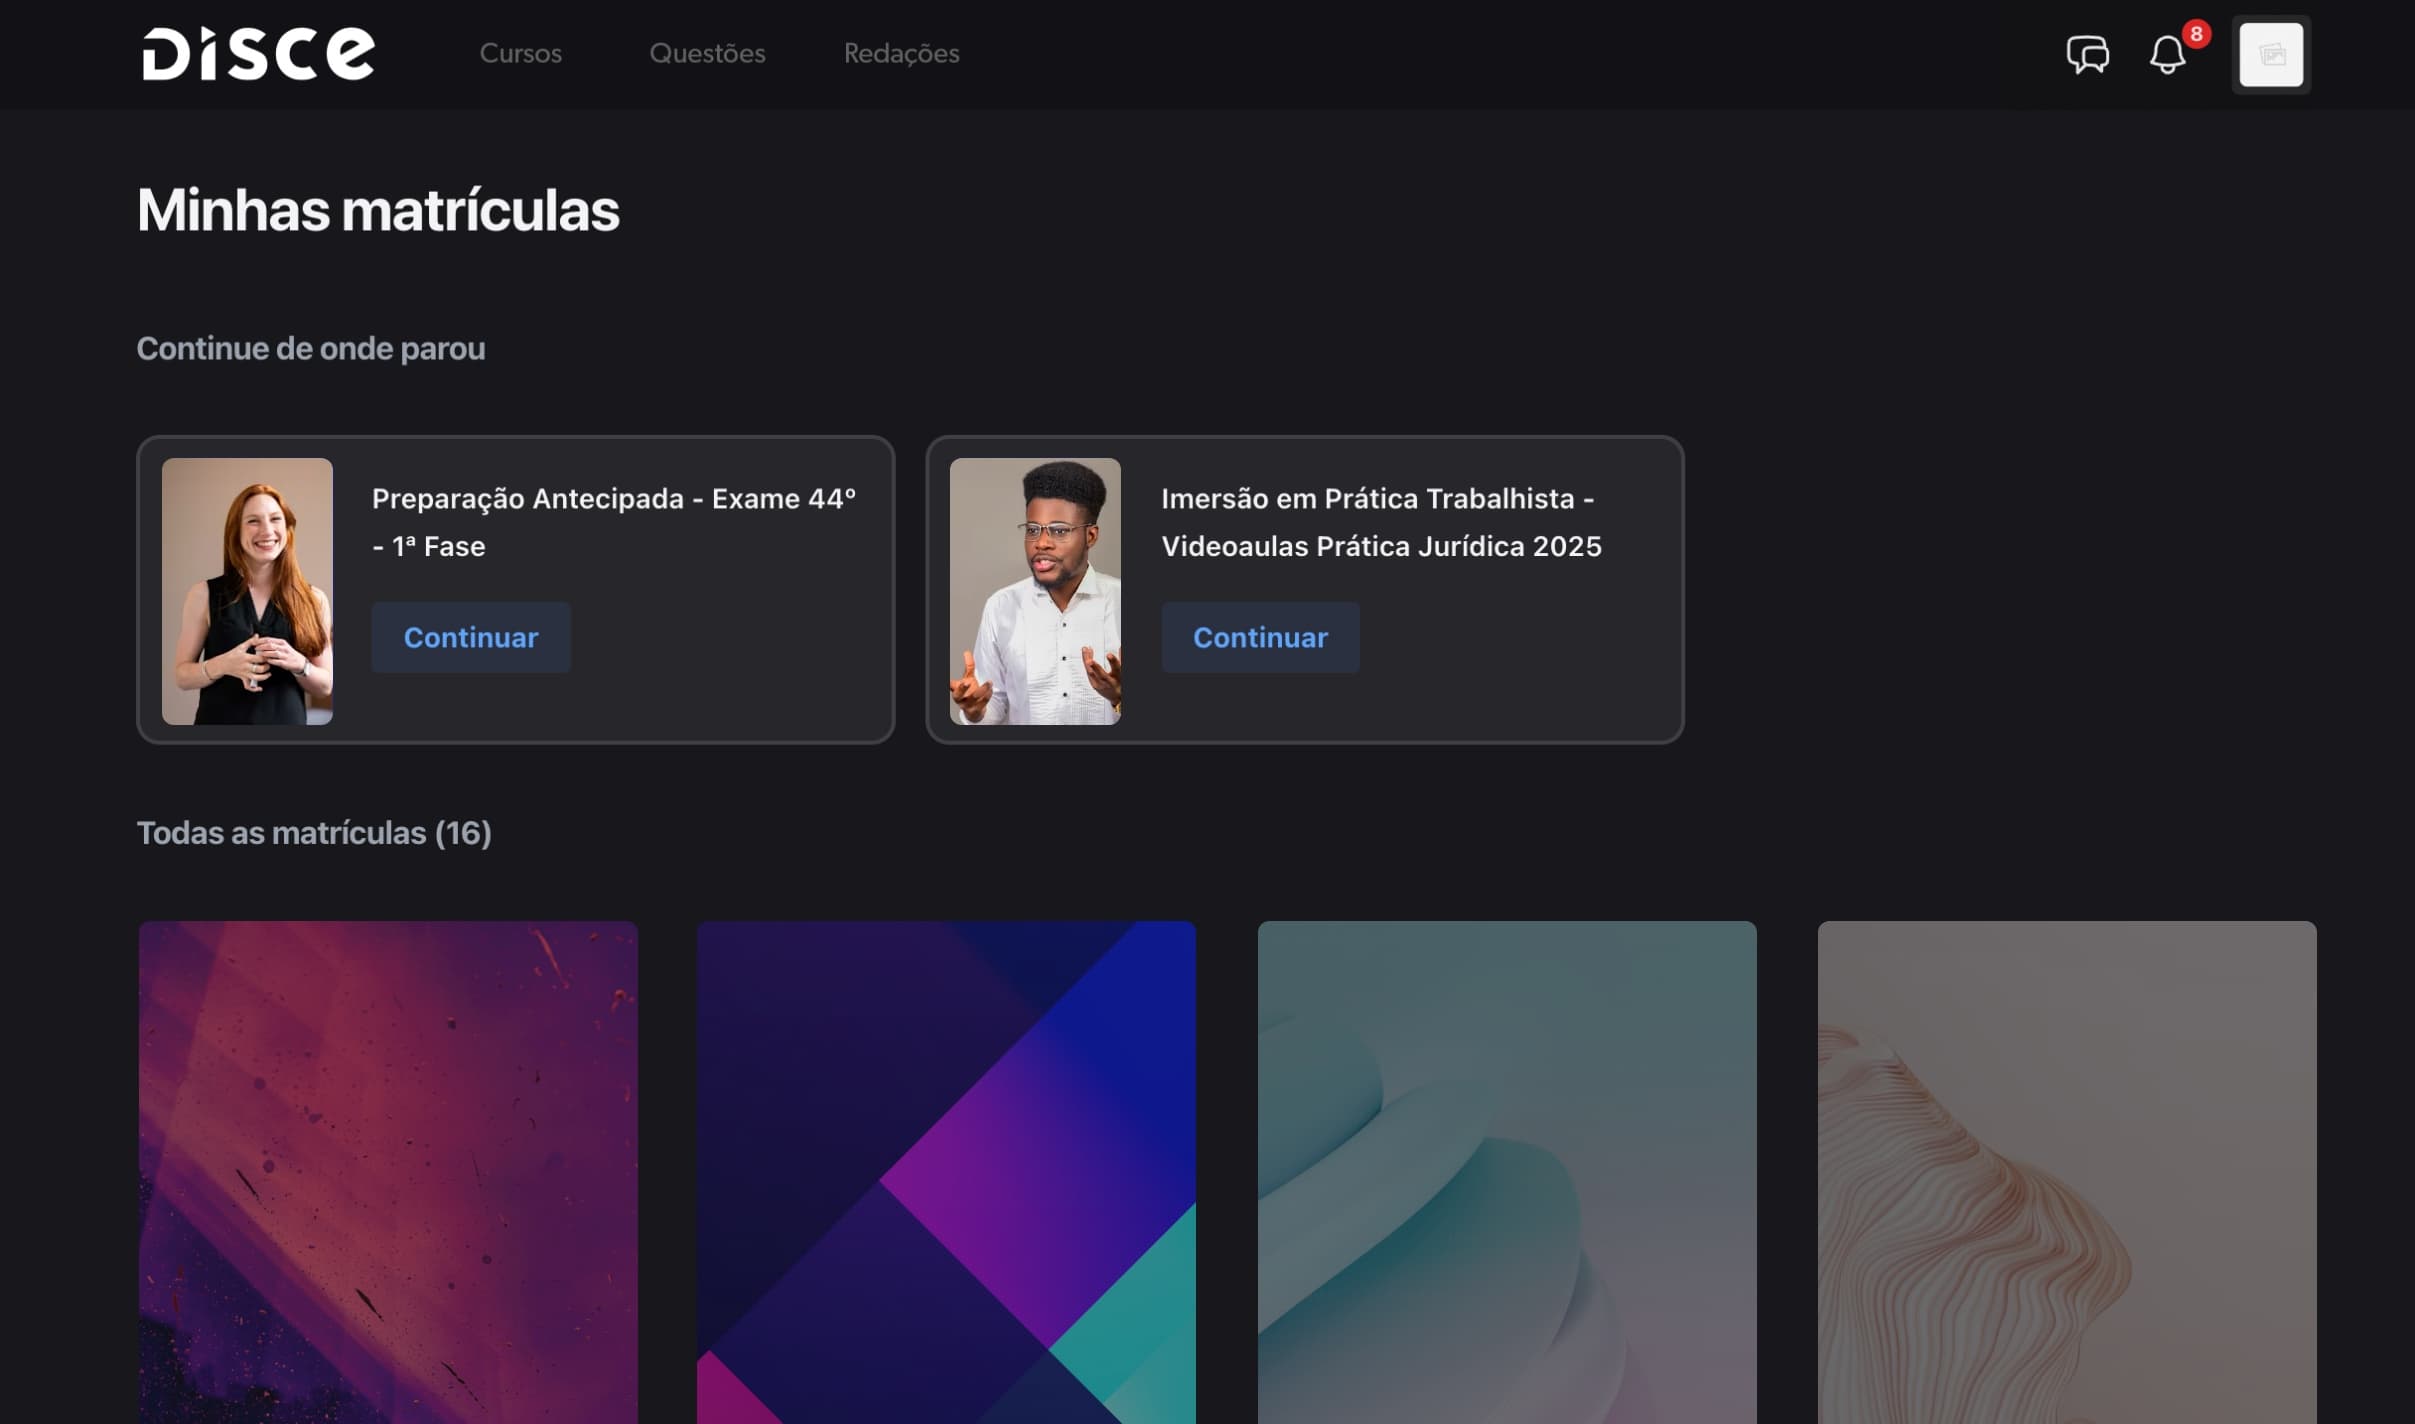Click the red notification badge showing 8
The image size is (2415, 1424).
click(2196, 34)
